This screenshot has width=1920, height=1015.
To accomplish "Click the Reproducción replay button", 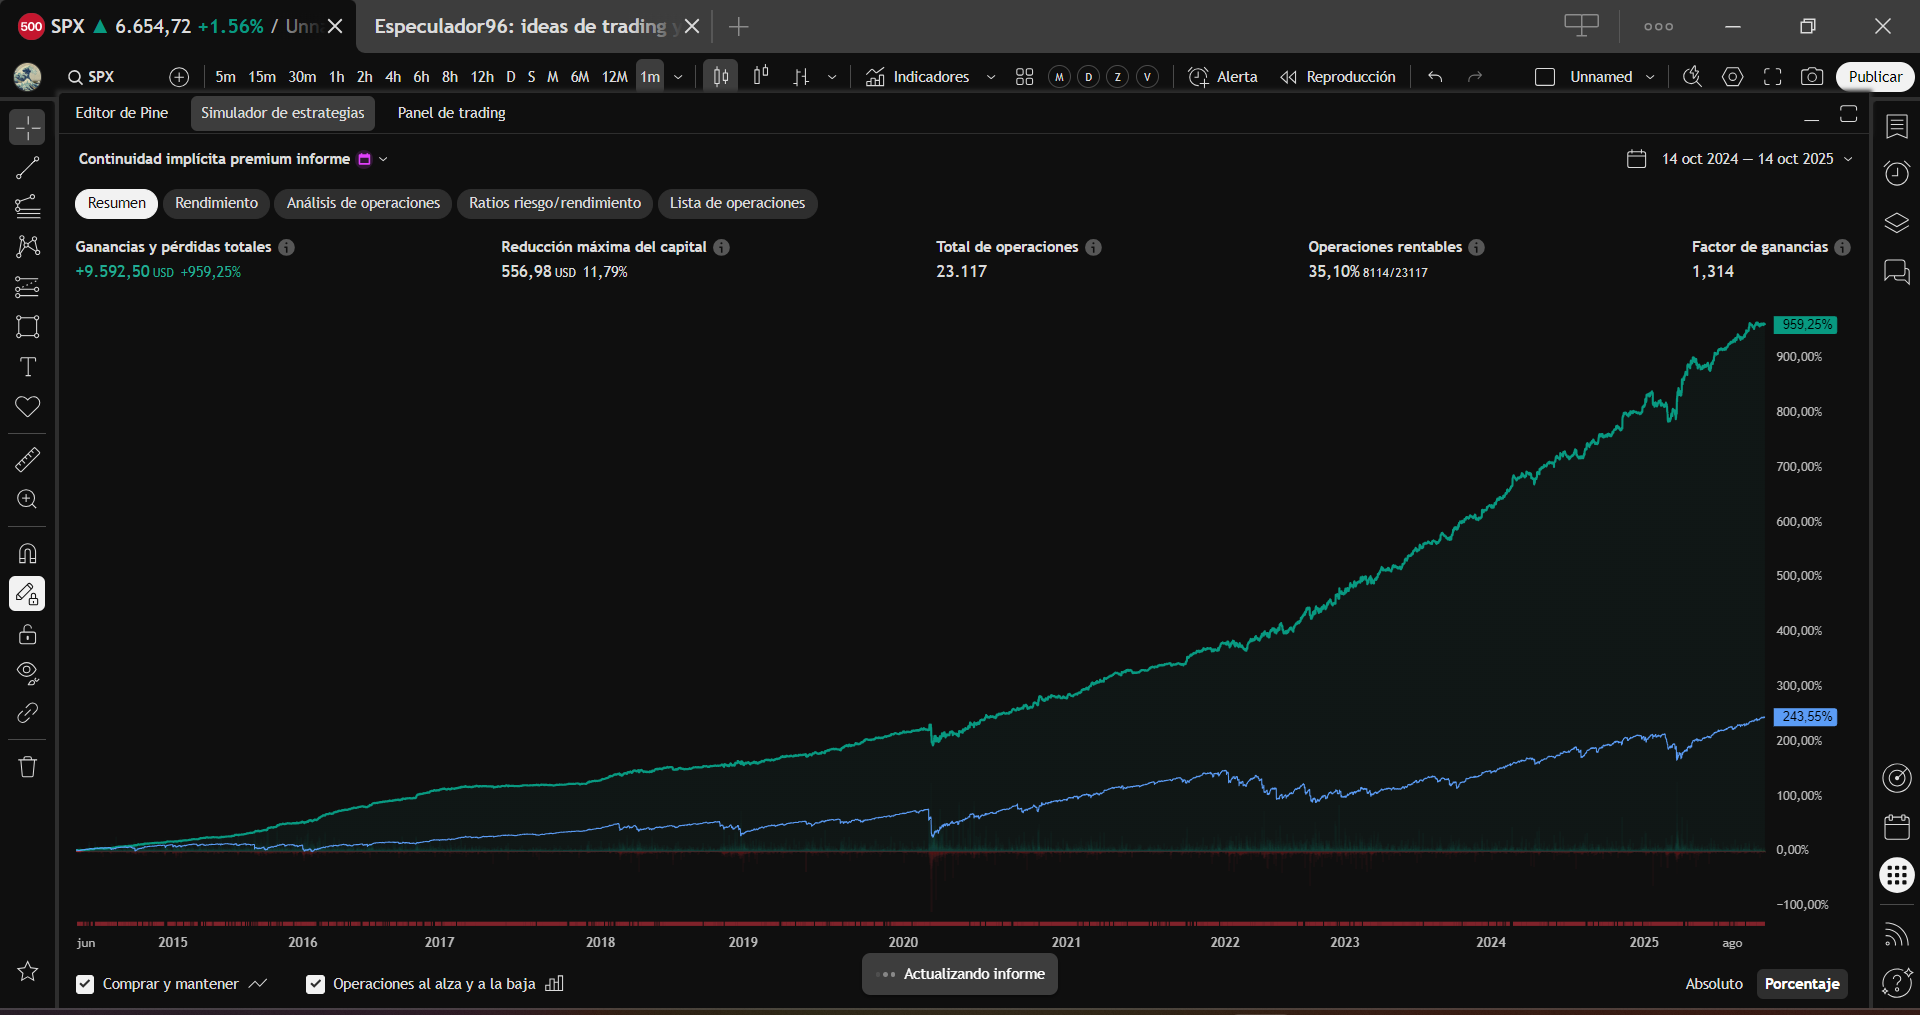I will [x=1338, y=77].
